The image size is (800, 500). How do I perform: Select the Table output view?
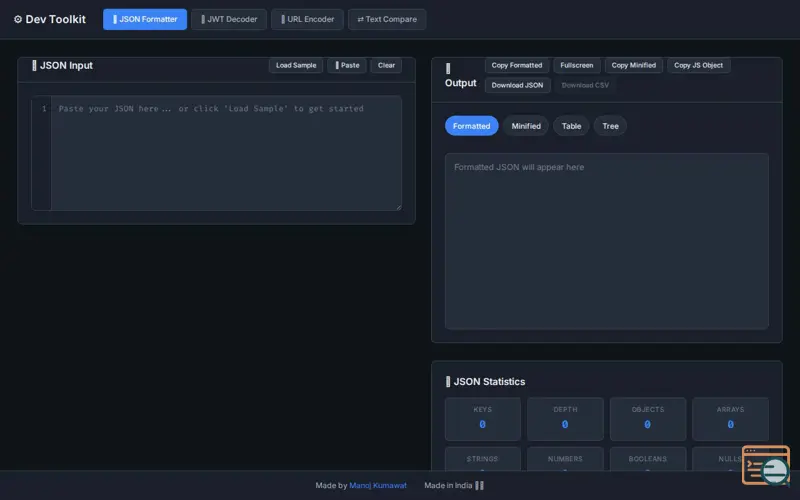click(571, 126)
